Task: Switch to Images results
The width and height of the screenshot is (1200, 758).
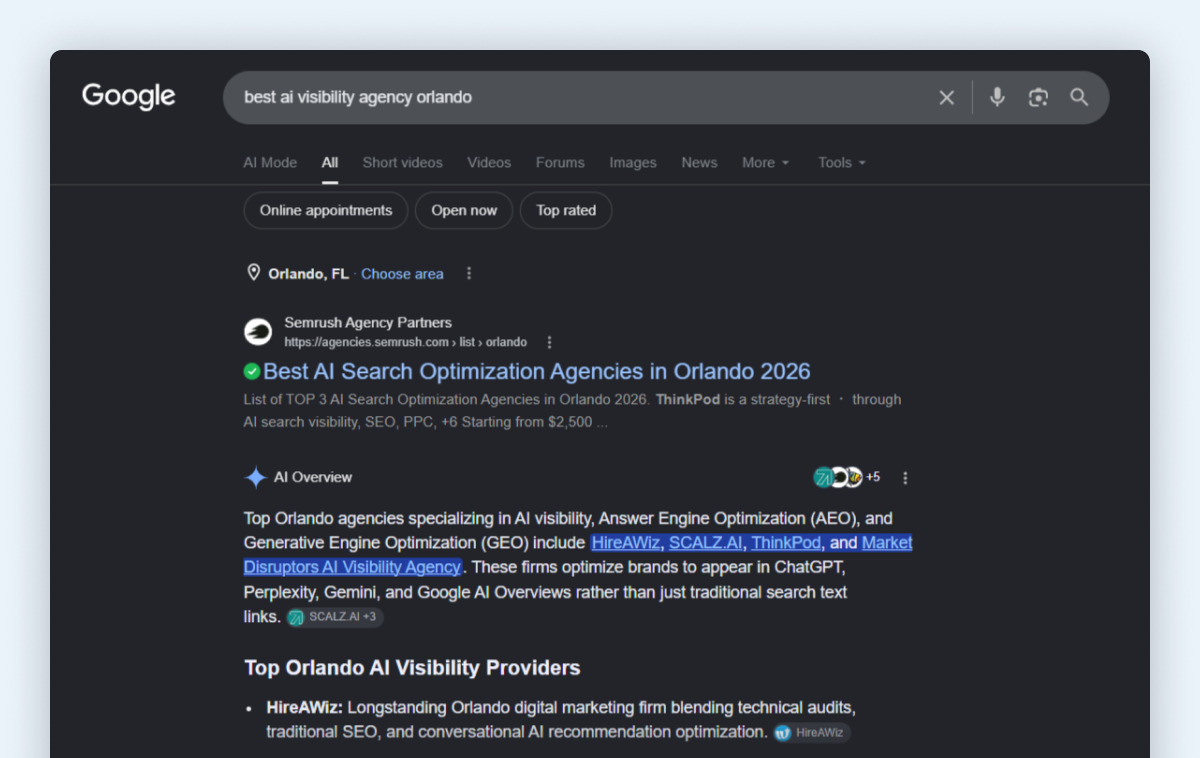Action: click(633, 162)
